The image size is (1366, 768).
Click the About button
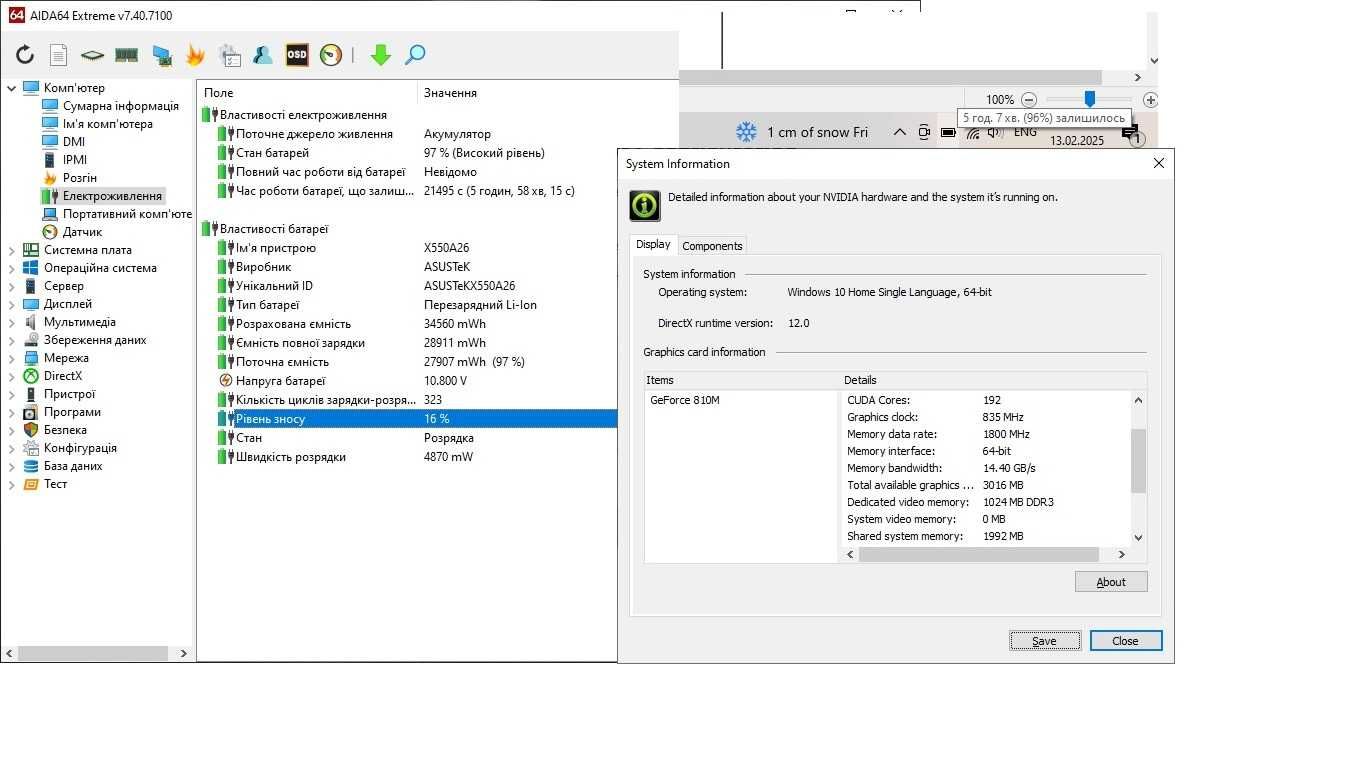pyautogui.click(x=1111, y=582)
